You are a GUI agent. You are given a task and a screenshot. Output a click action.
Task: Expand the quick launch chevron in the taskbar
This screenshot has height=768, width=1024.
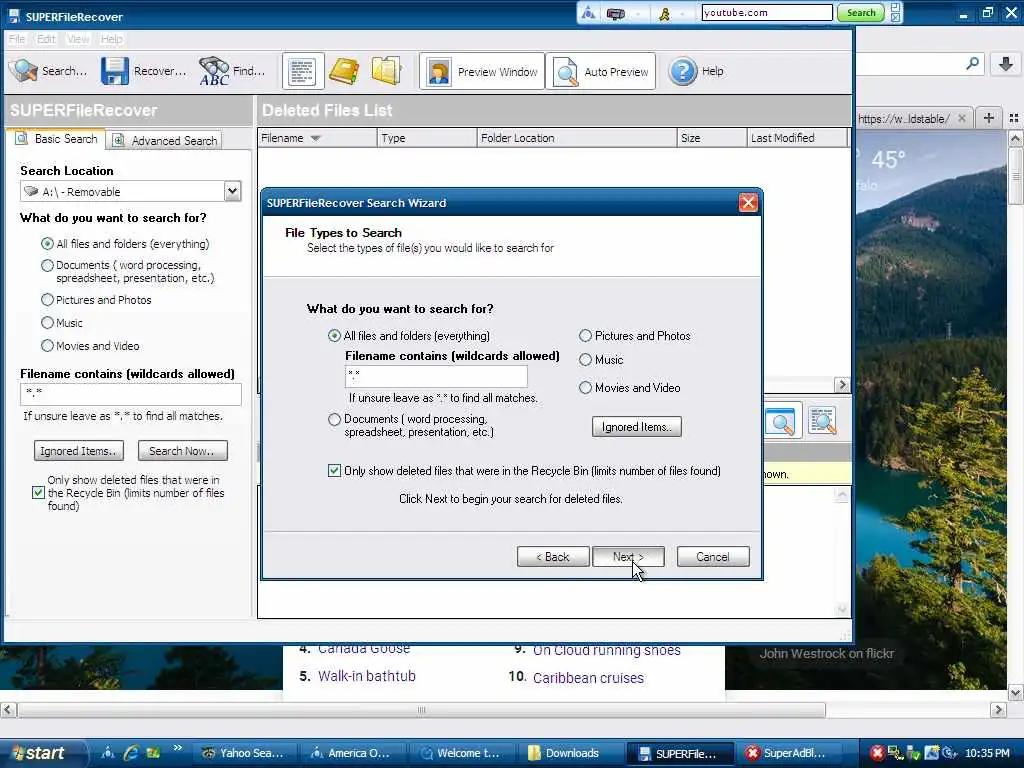point(177,748)
